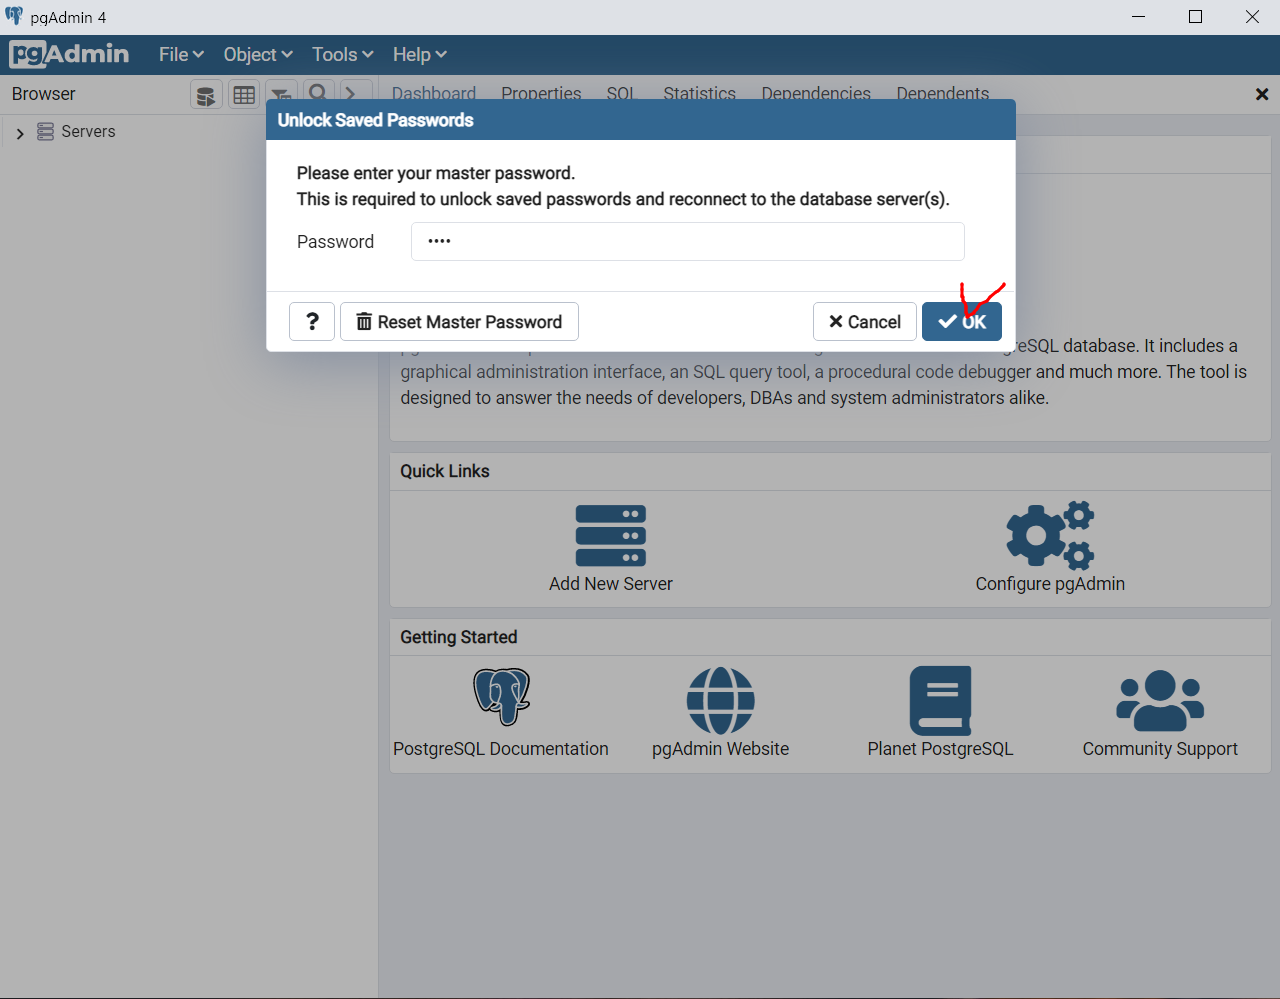Click the PSQL terminal toolbar icon
This screenshot has width=1280, height=999.
[x=355, y=94]
